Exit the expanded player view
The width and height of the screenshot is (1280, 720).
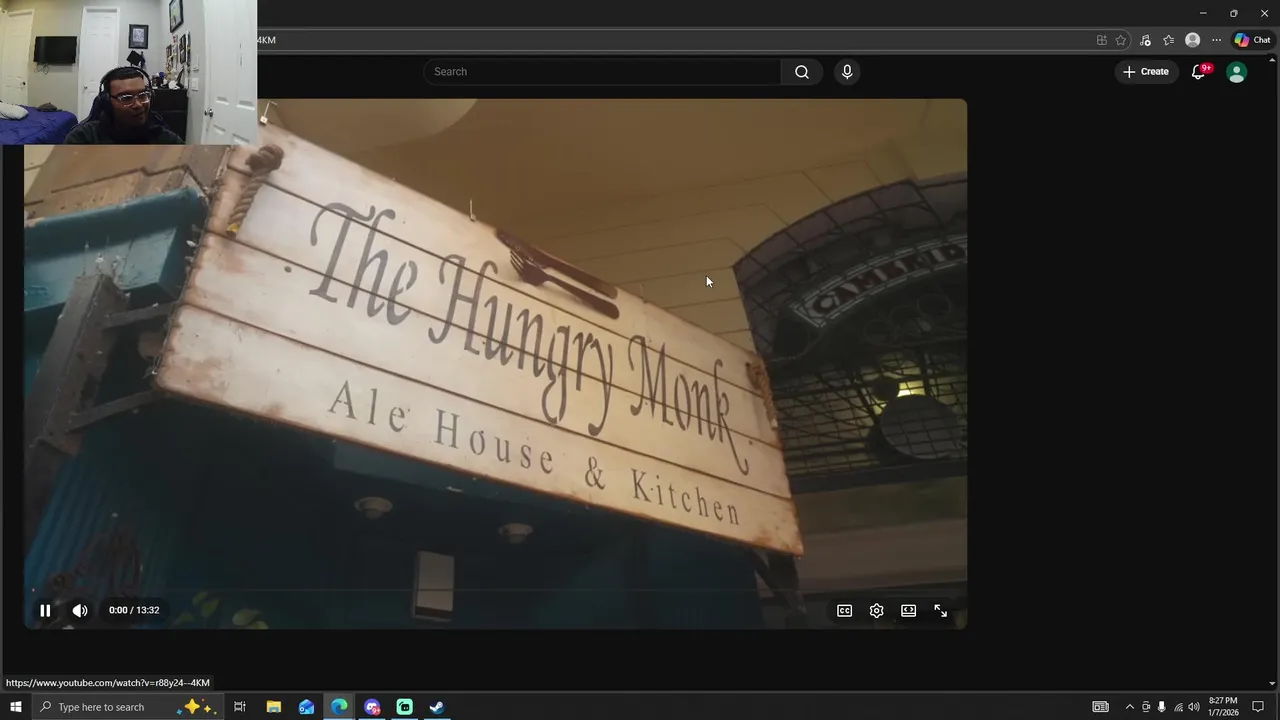click(x=940, y=610)
